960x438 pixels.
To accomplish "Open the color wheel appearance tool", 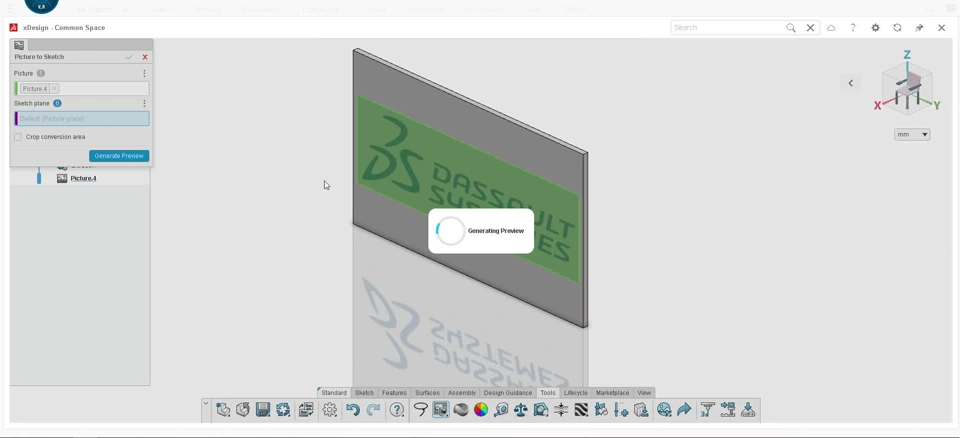I will [x=481, y=410].
